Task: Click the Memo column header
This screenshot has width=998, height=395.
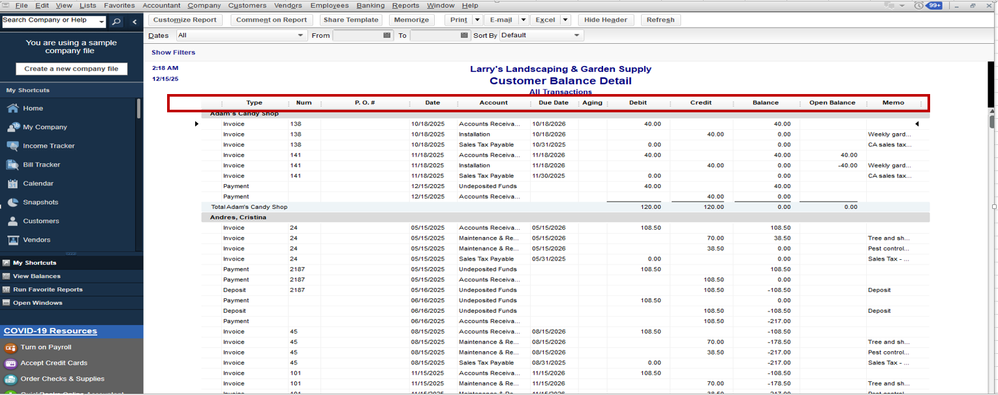Action: click(893, 102)
